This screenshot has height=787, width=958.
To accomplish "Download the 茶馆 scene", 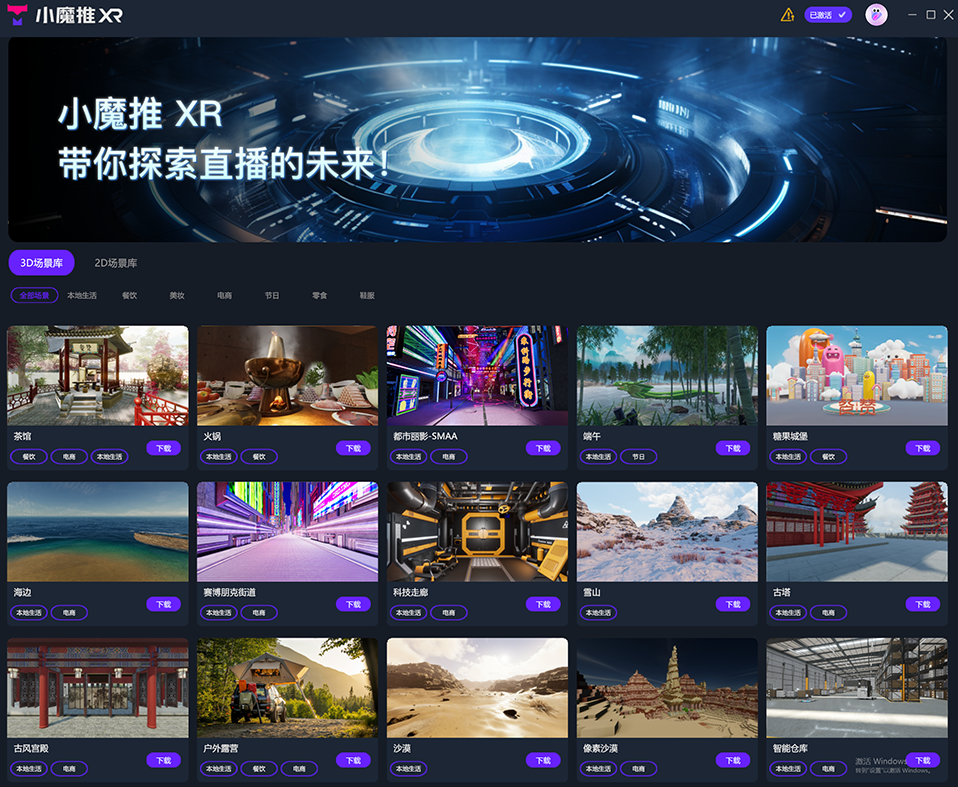I will click(x=163, y=448).
